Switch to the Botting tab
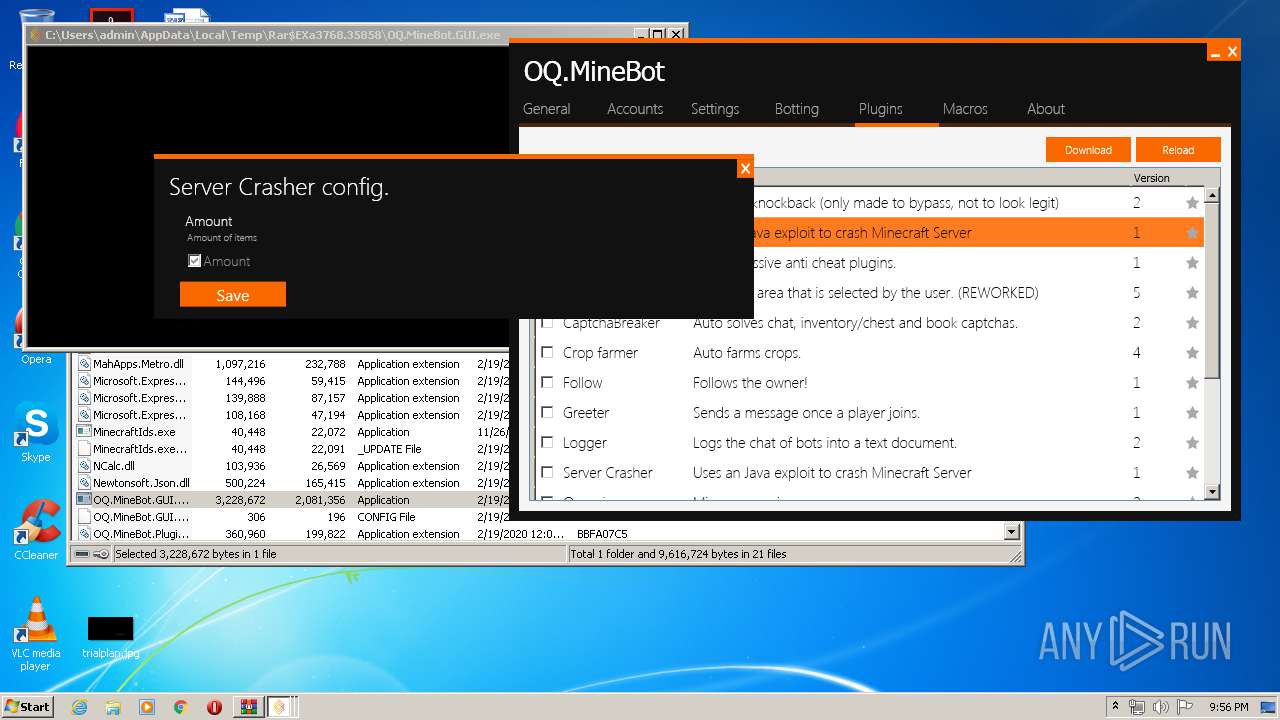 [x=797, y=109]
